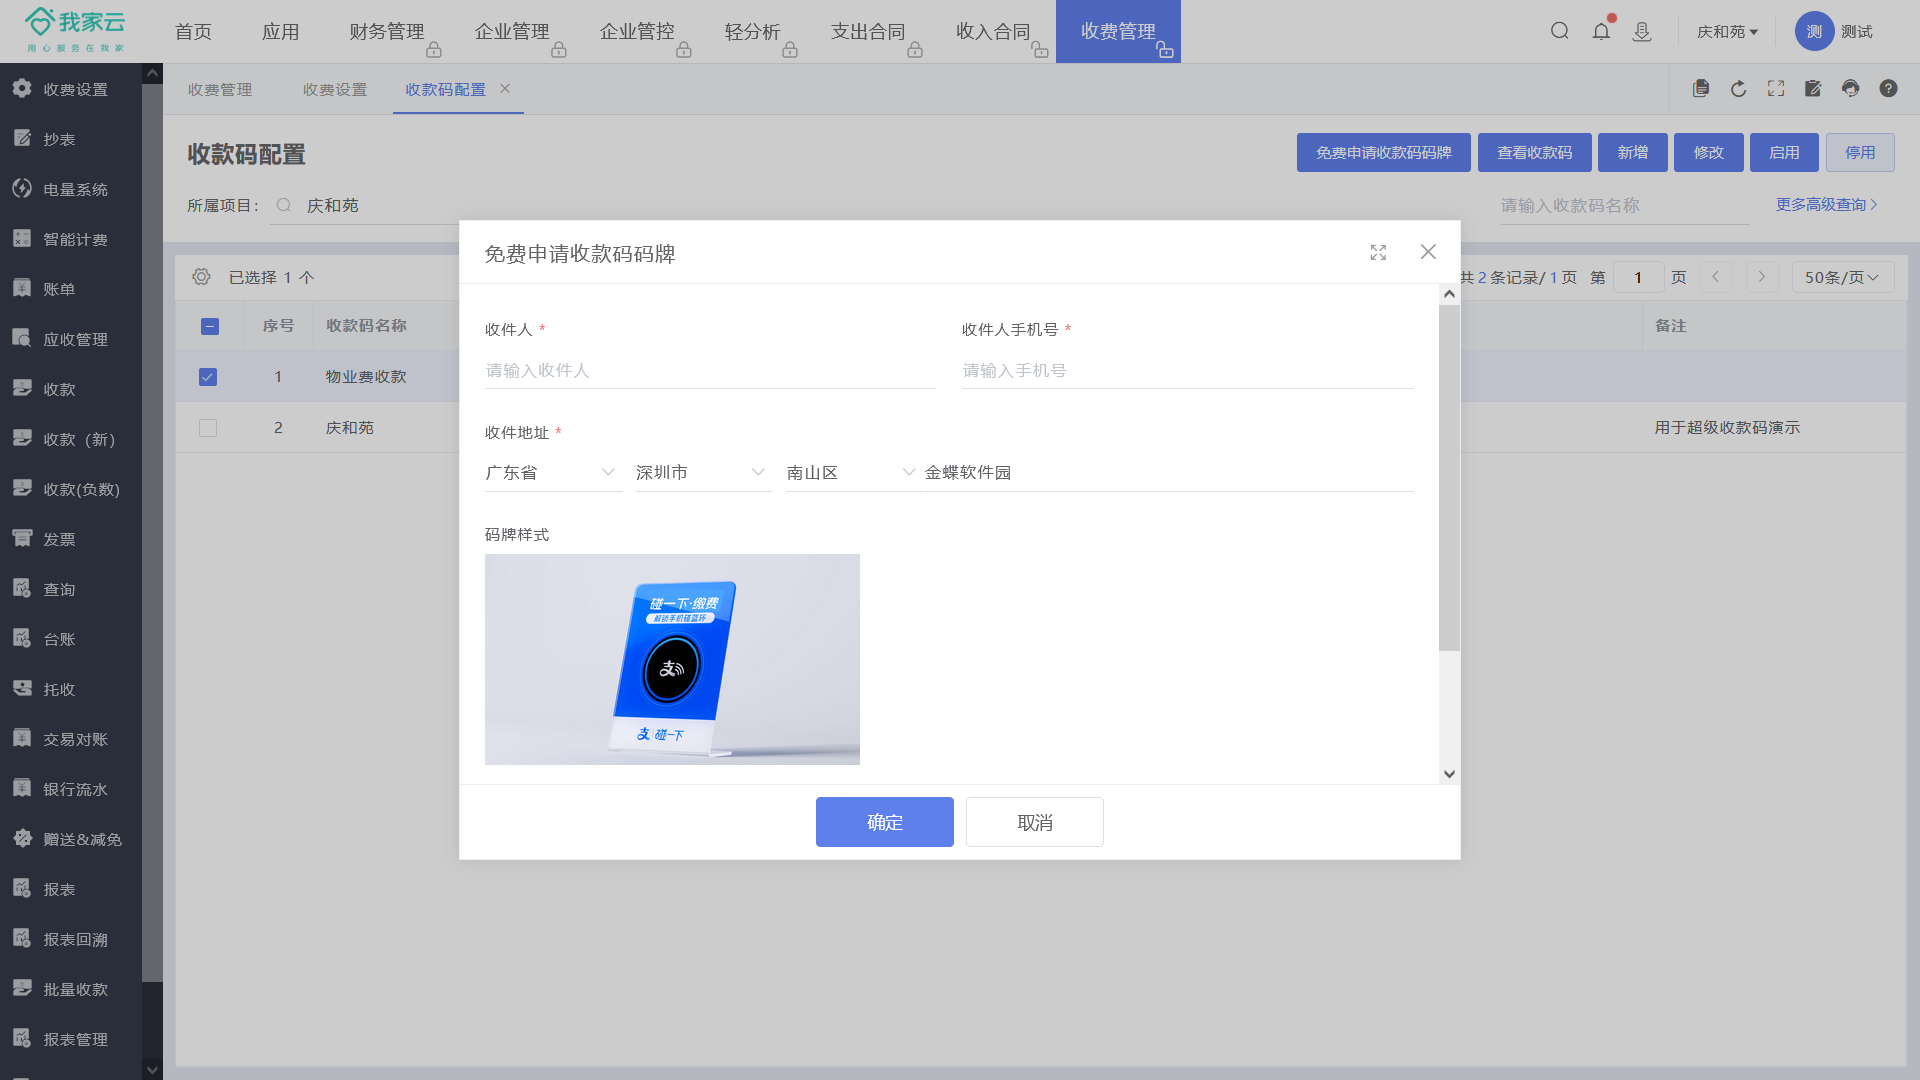Open the customer service headset icon

(1850, 89)
